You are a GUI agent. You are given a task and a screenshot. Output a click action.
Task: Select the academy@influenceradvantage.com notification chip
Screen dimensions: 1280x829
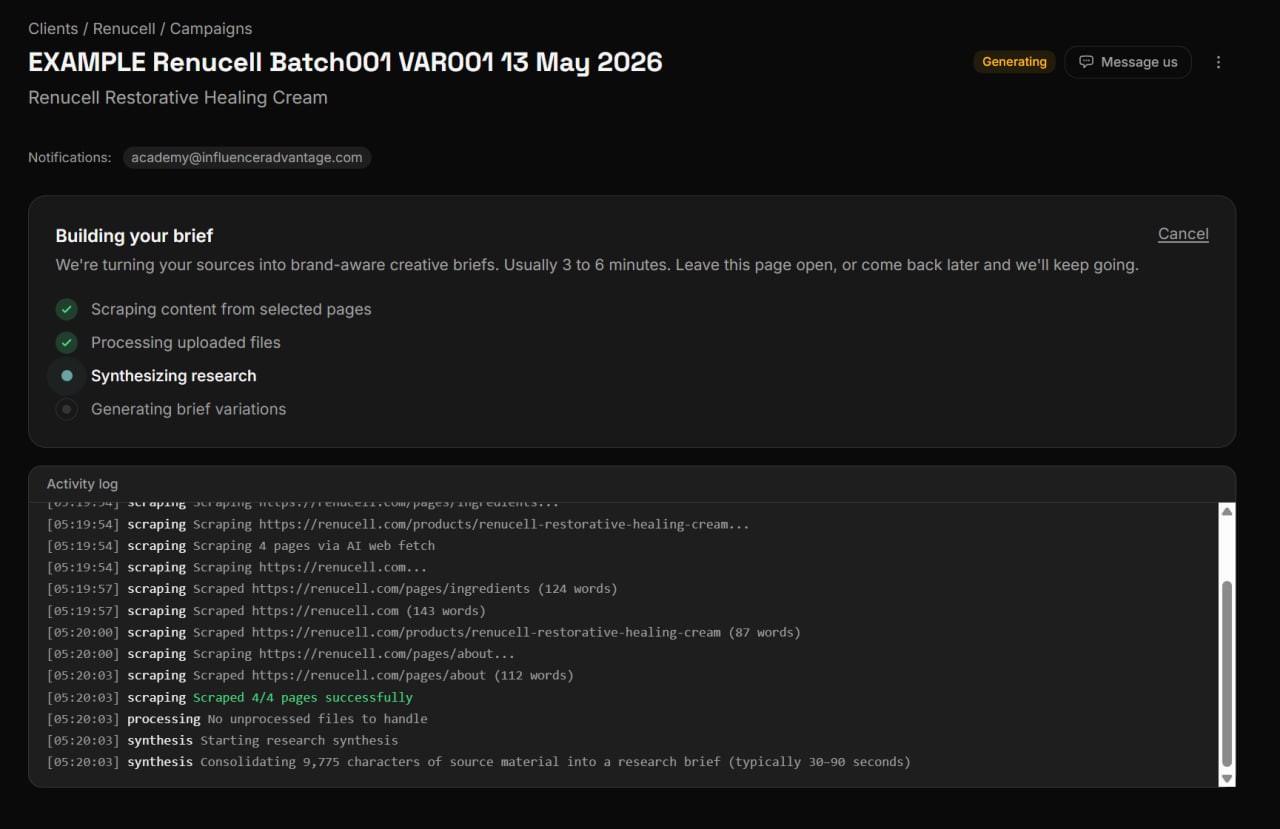[x=247, y=157]
